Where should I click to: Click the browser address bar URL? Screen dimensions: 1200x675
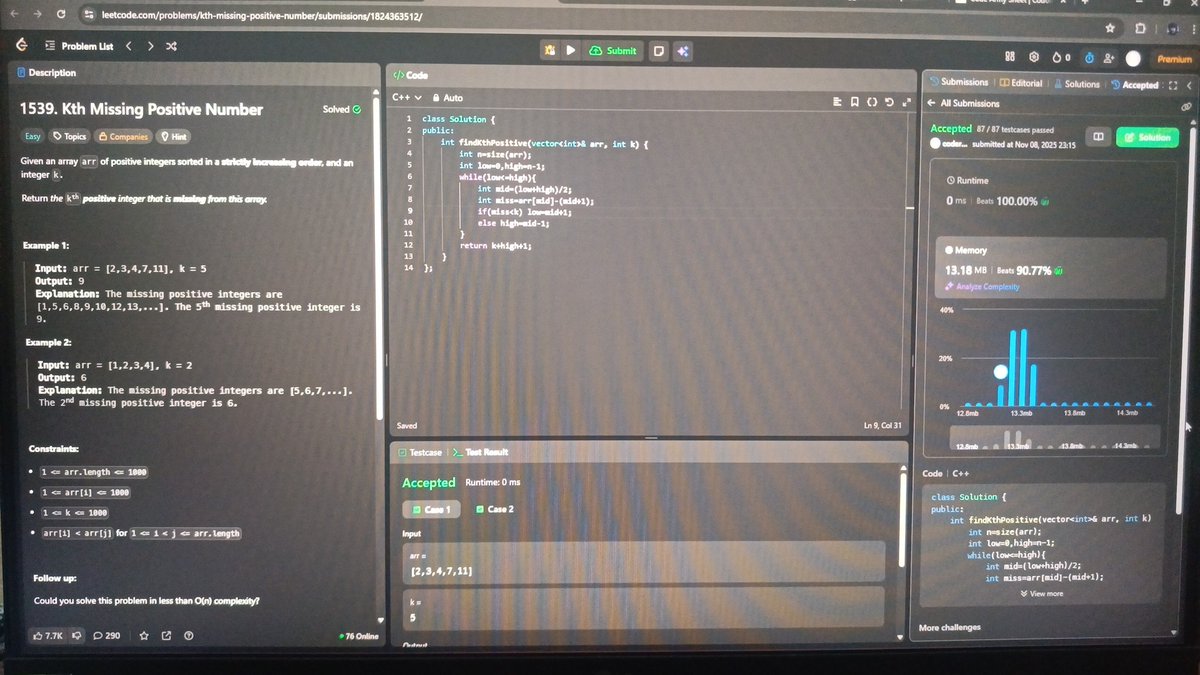coord(261,17)
